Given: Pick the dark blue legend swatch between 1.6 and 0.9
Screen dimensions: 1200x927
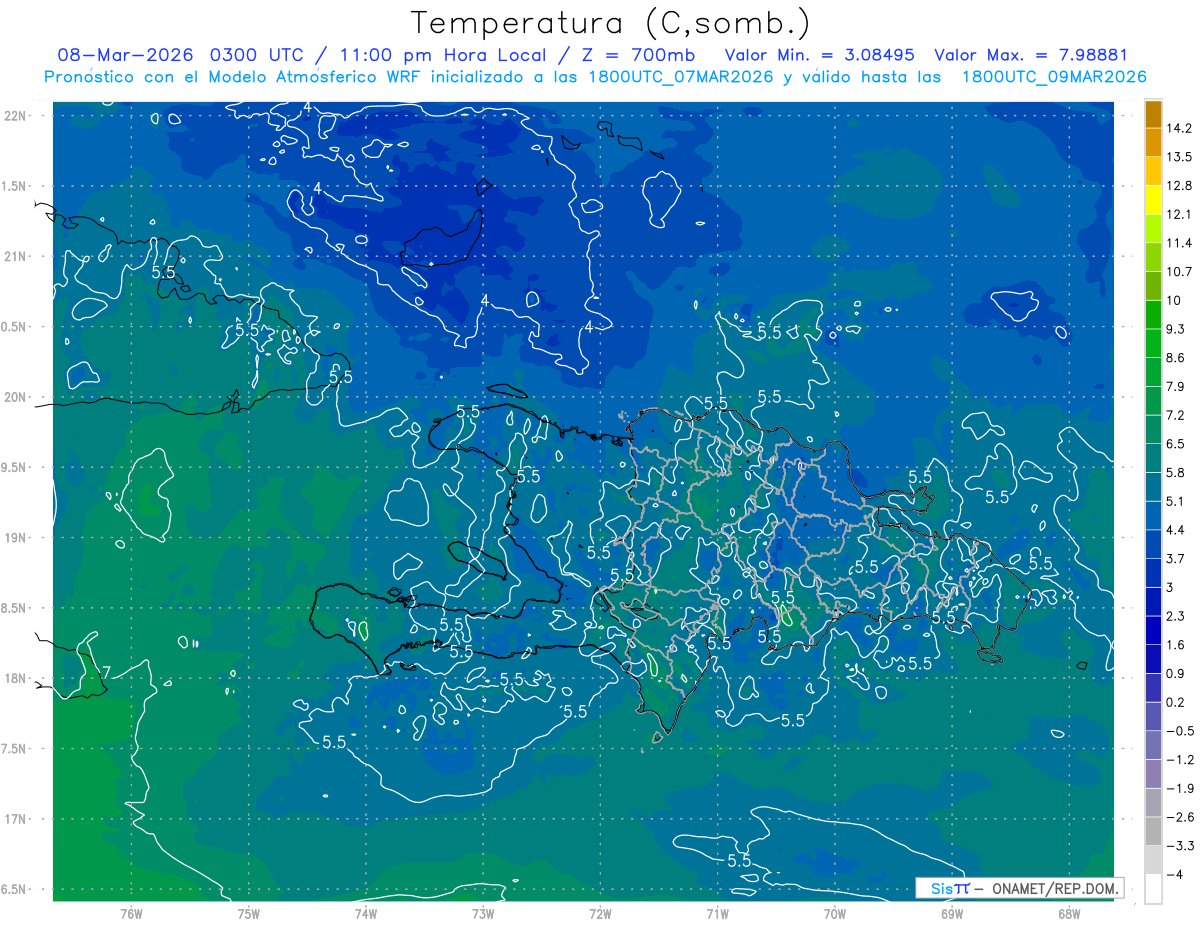Looking at the screenshot, I should click(x=1153, y=660).
